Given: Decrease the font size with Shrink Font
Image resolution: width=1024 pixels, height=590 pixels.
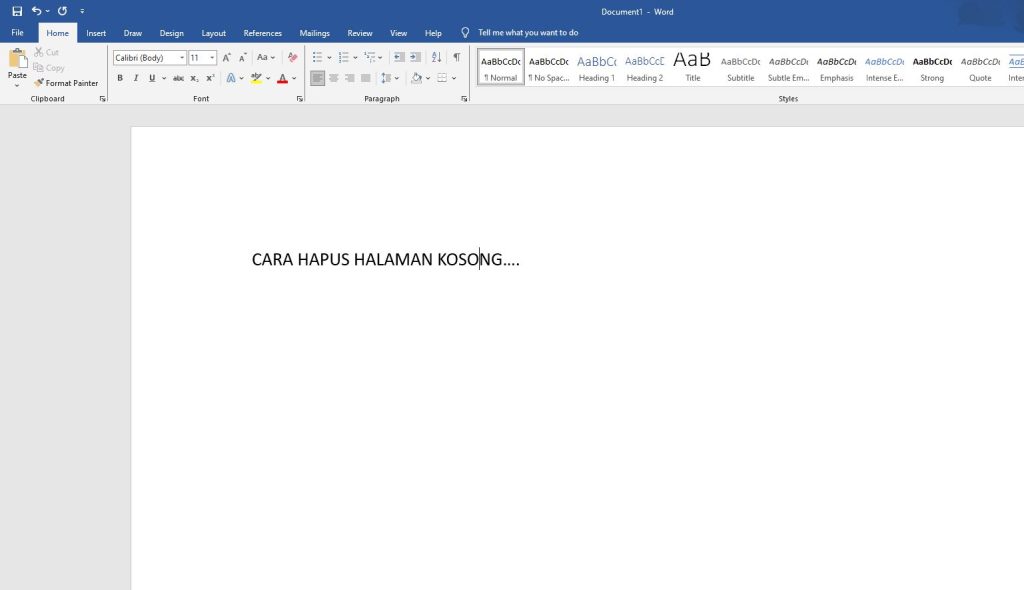Looking at the screenshot, I should (x=242, y=57).
